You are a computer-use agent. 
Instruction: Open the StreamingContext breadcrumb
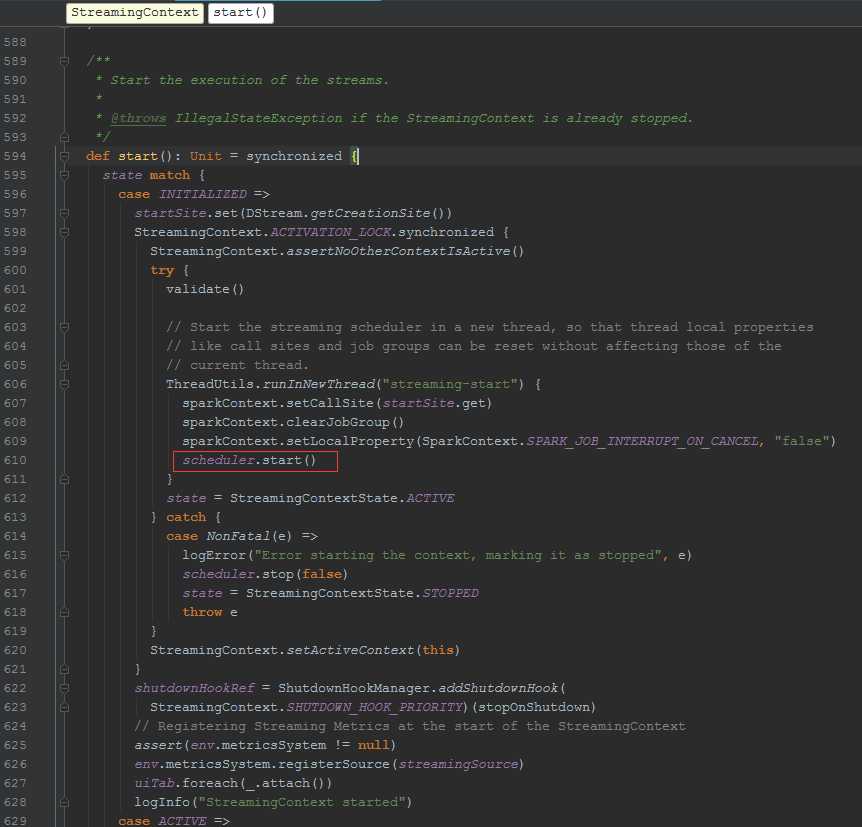coord(135,13)
